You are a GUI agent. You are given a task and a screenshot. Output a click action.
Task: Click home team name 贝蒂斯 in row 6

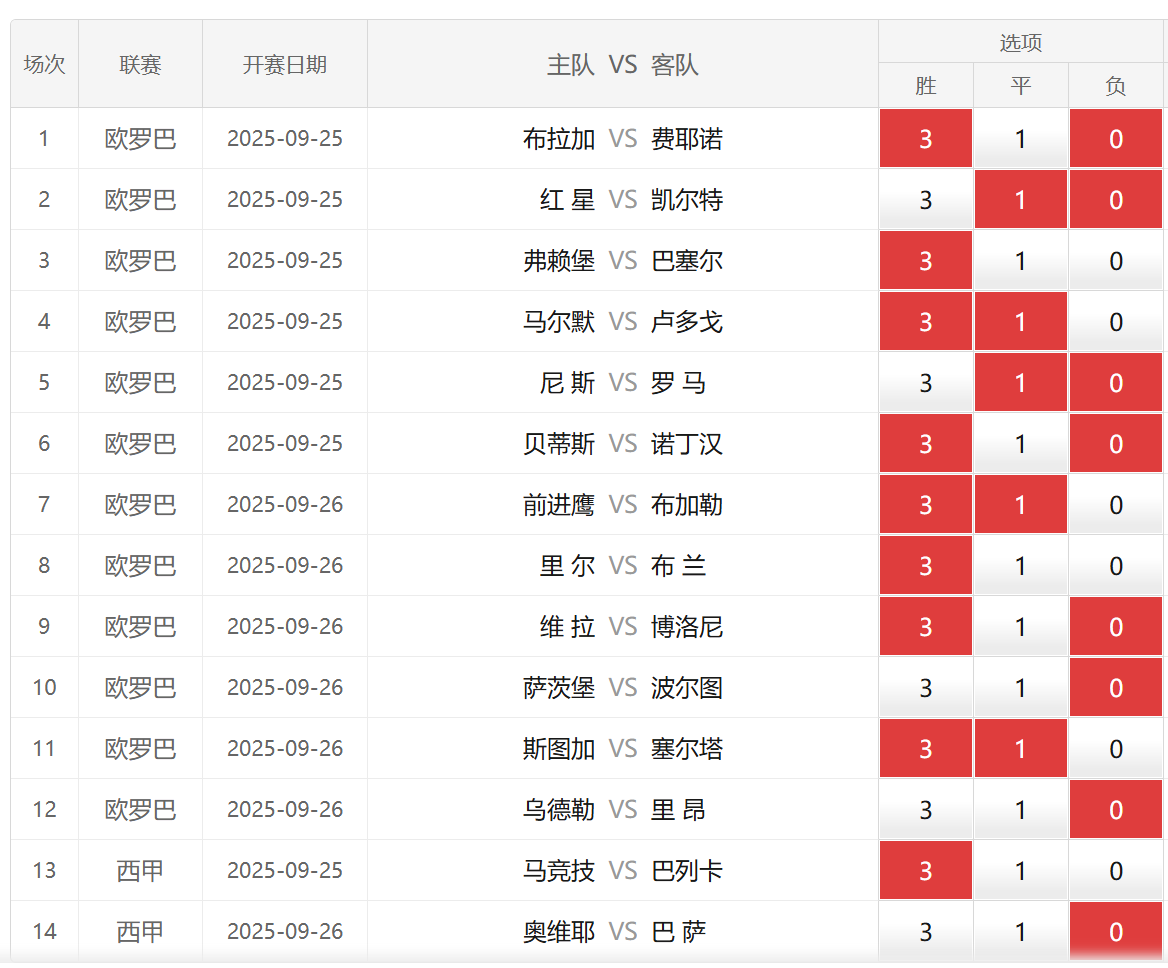(x=558, y=444)
